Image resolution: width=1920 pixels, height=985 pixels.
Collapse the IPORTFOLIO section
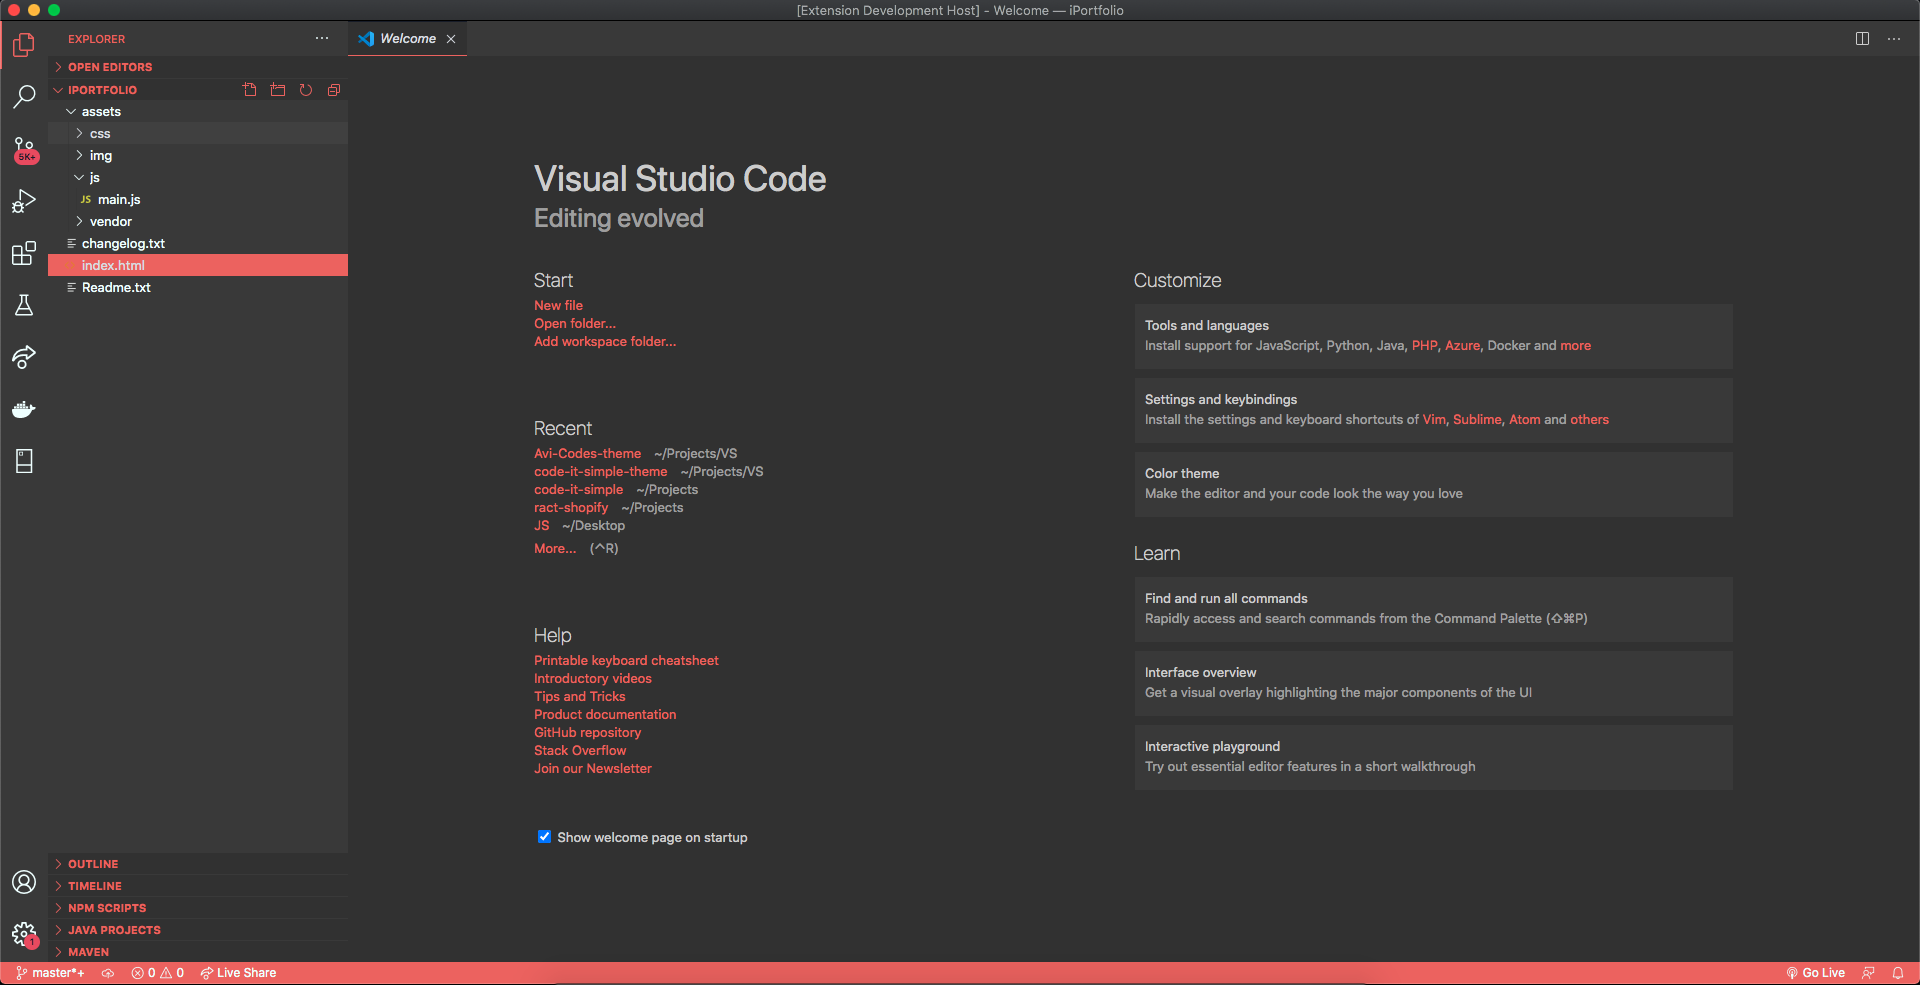click(x=145, y=90)
